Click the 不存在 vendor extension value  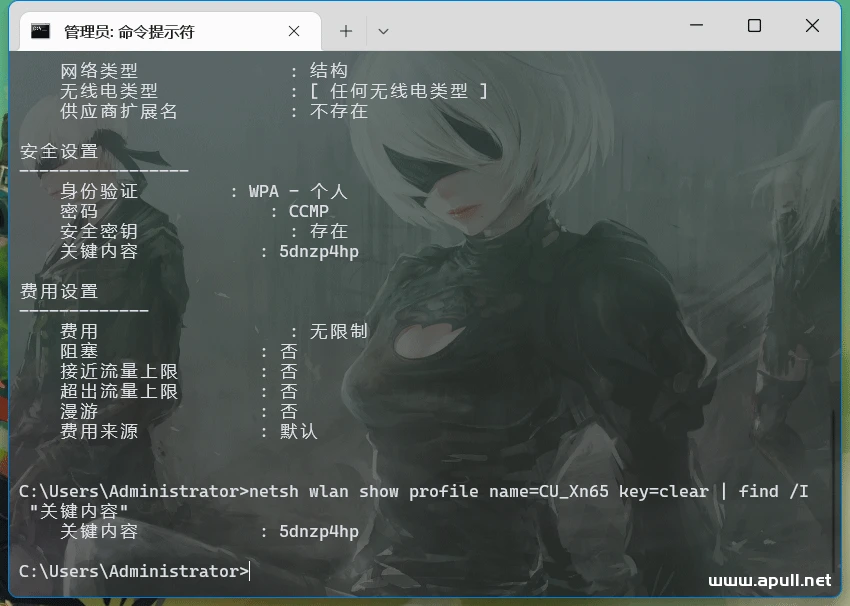click(339, 111)
